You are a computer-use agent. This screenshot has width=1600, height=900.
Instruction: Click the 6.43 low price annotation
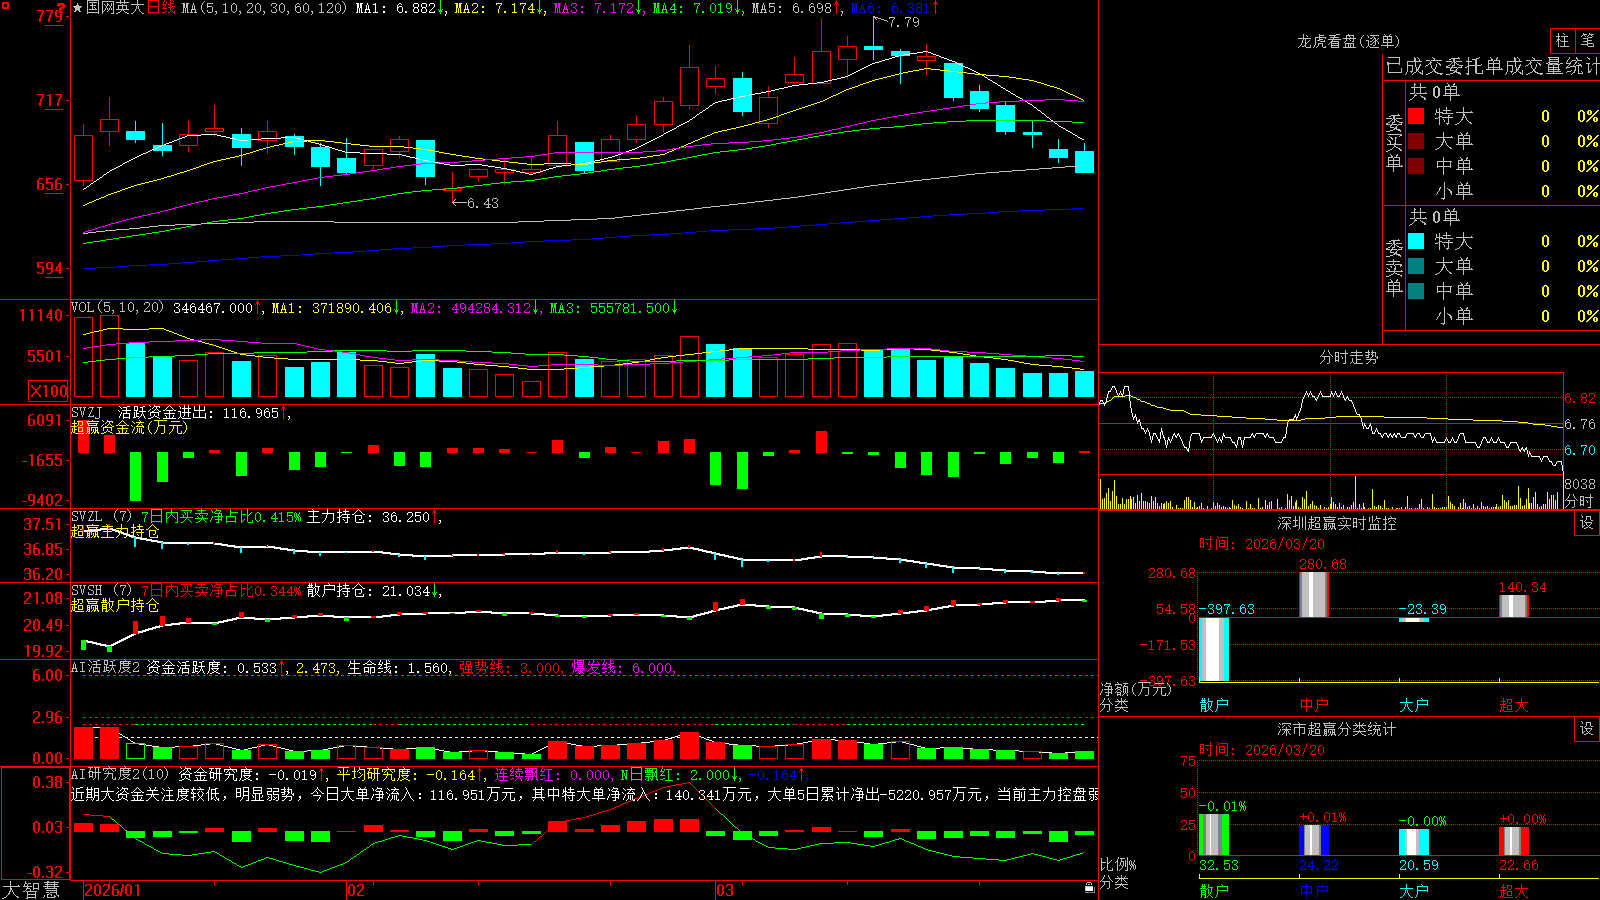click(x=482, y=203)
